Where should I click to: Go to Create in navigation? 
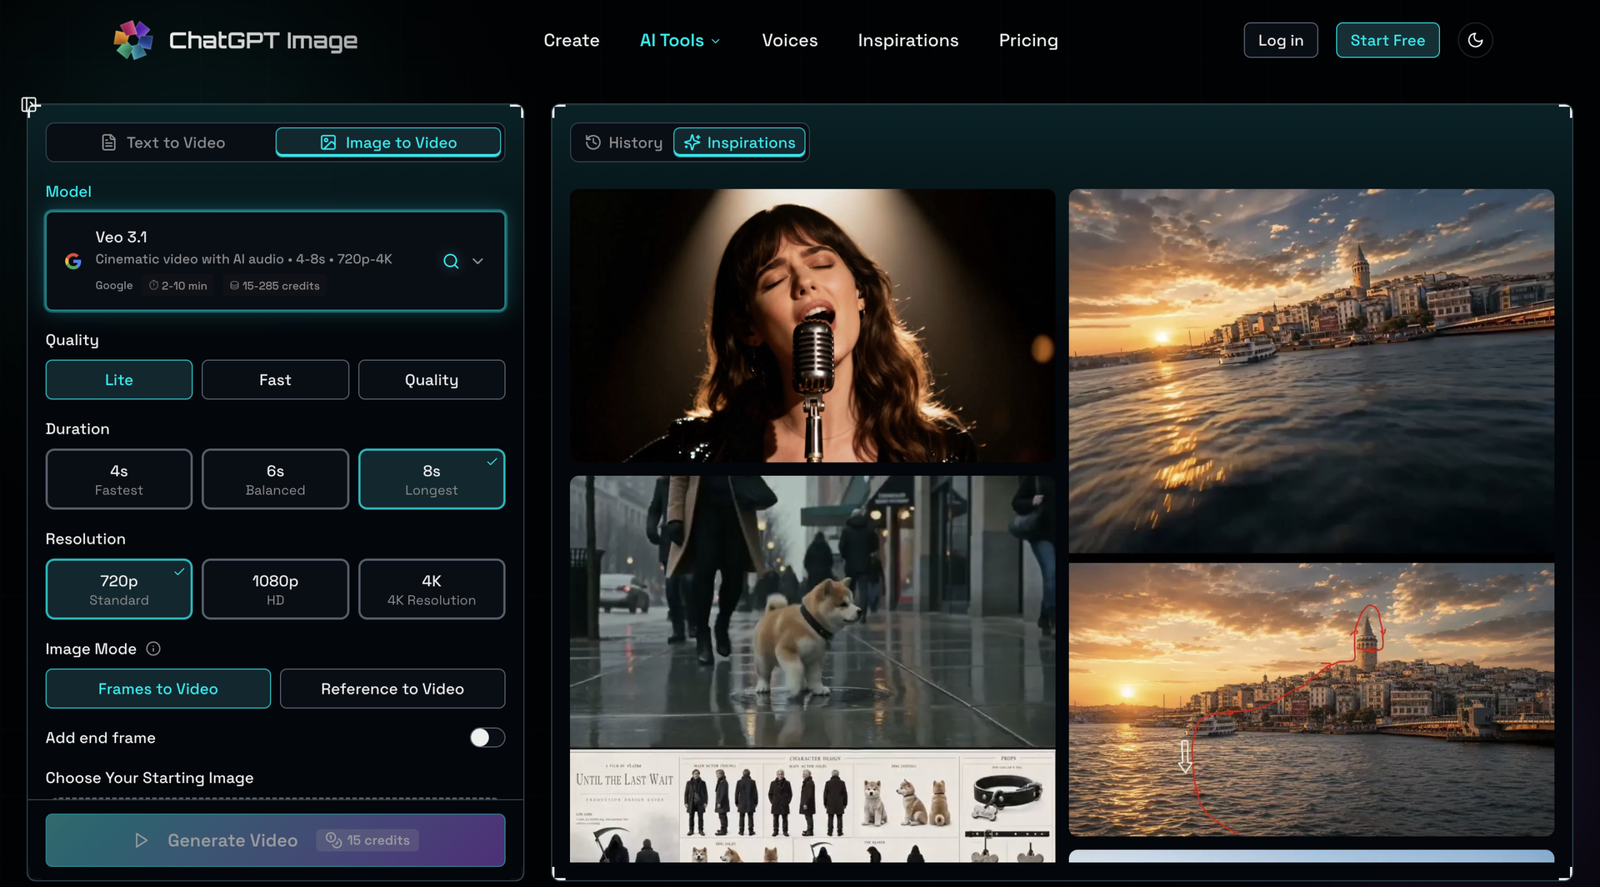tap(572, 40)
